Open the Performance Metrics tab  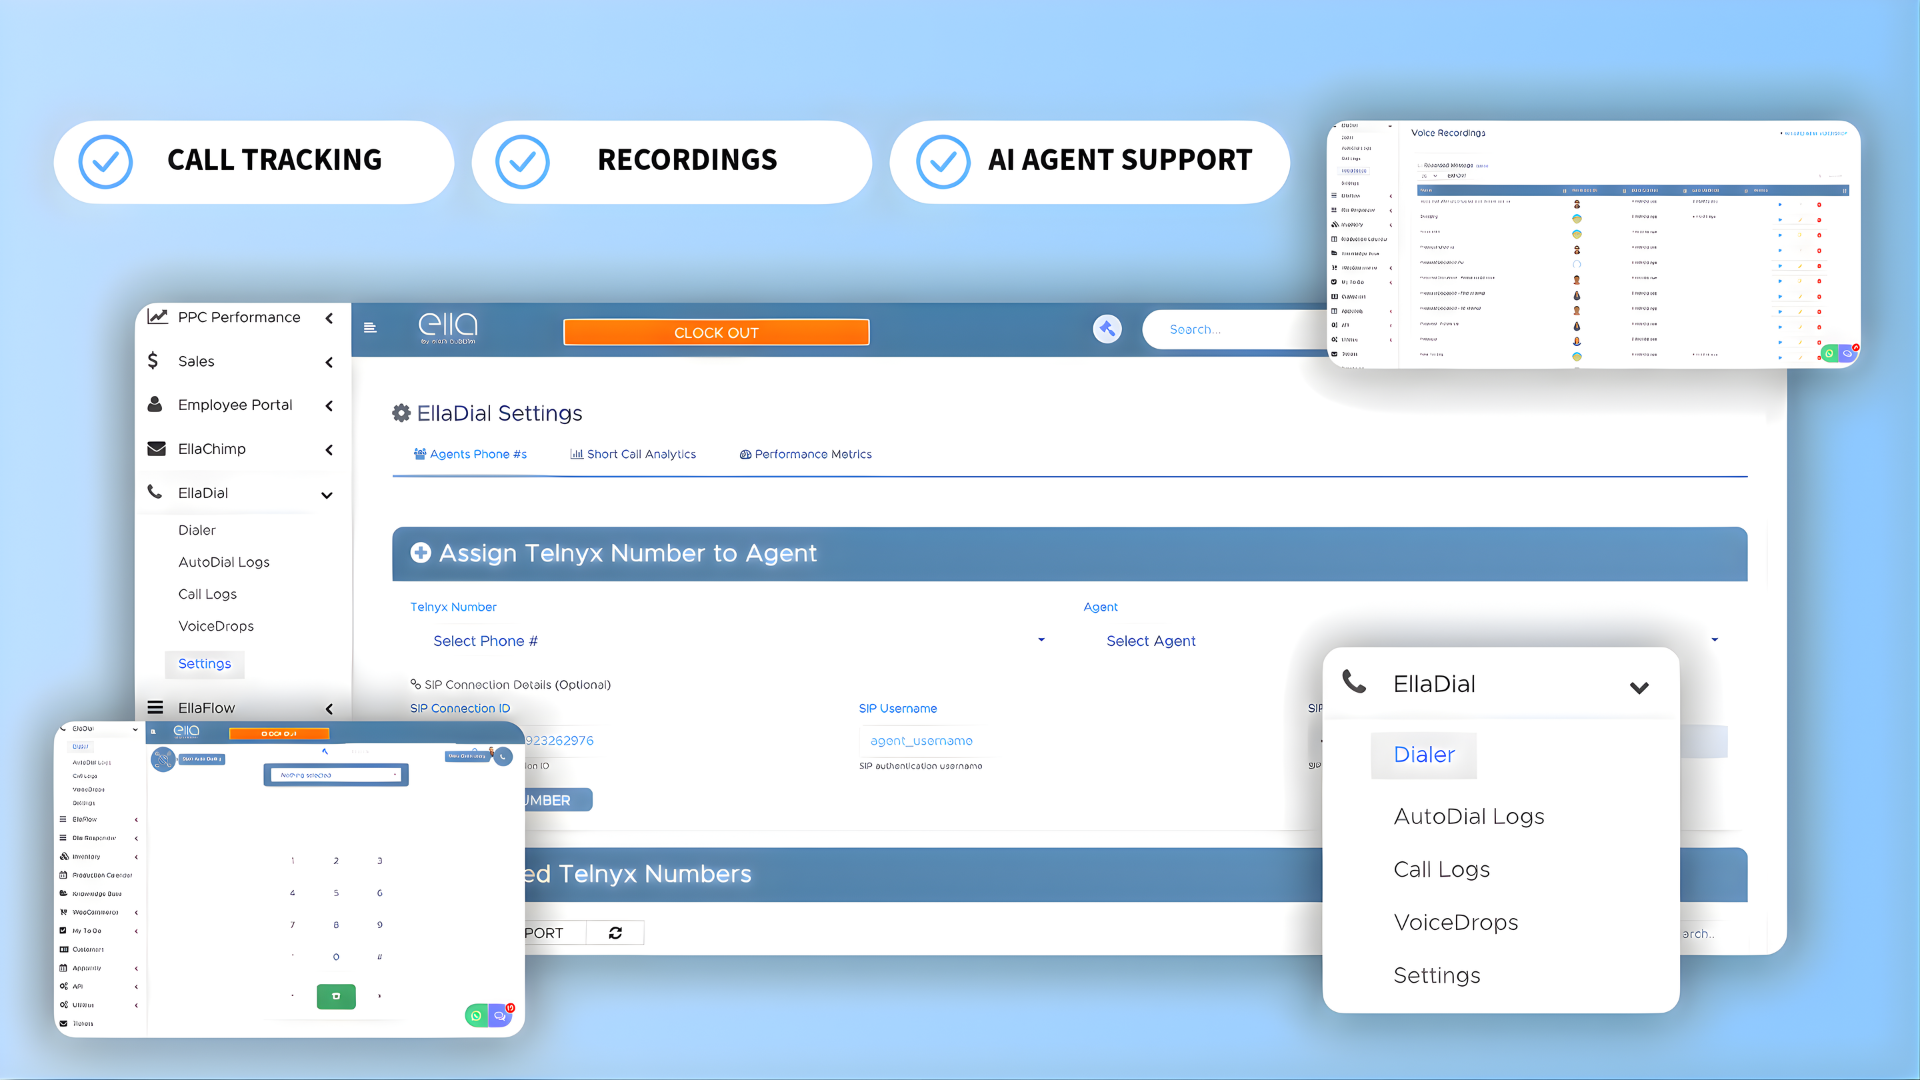806,454
